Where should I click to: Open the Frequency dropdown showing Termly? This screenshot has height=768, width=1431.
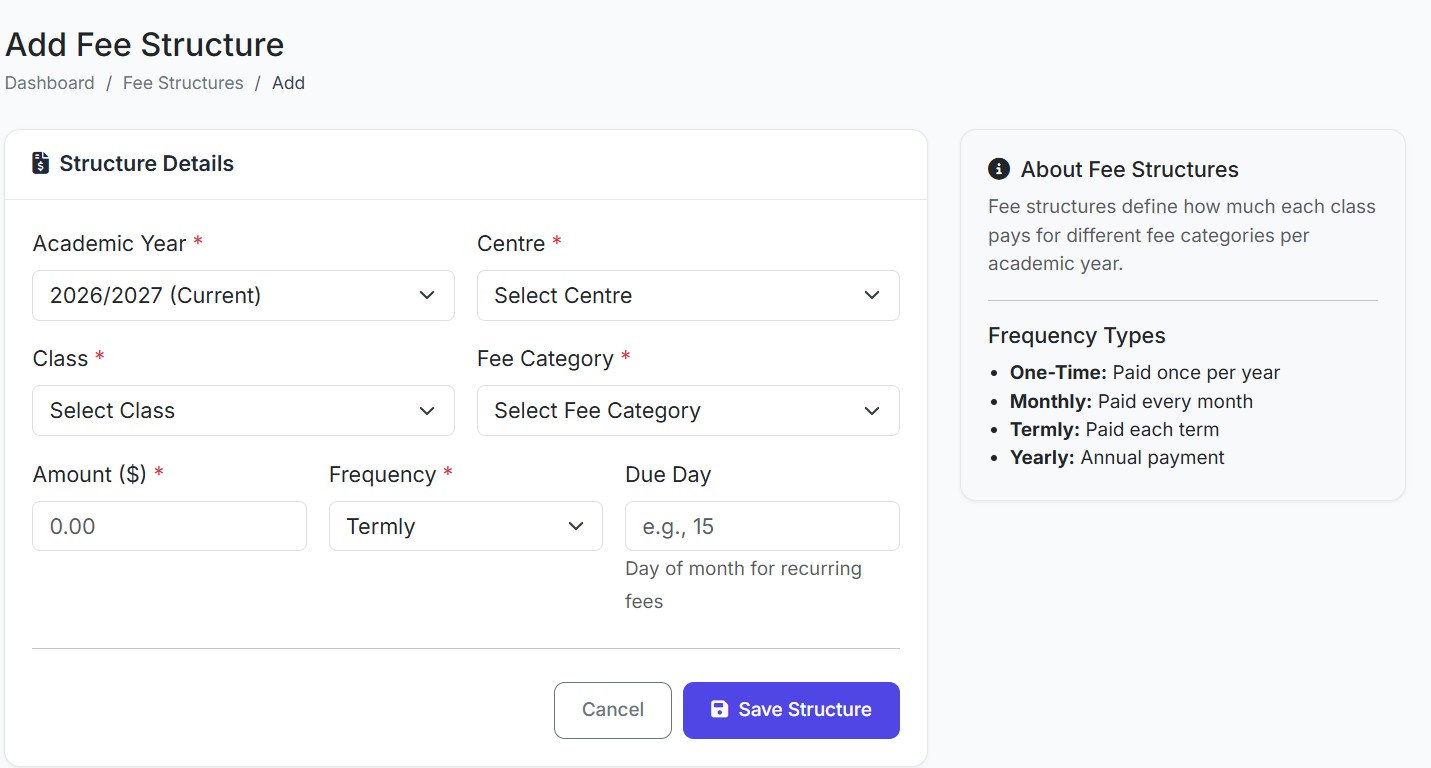click(465, 526)
